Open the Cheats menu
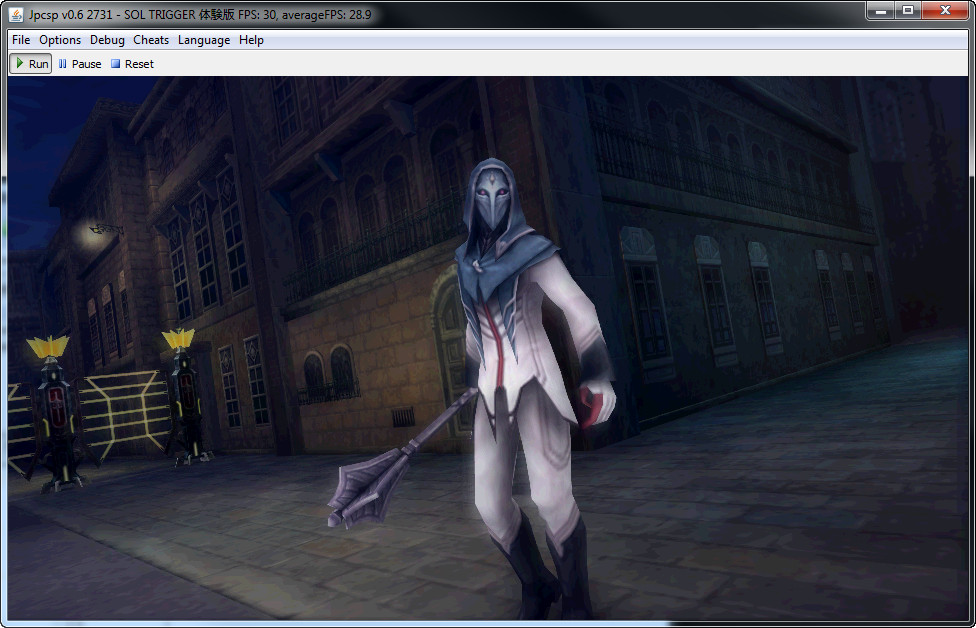This screenshot has width=976, height=628. tap(151, 40)
